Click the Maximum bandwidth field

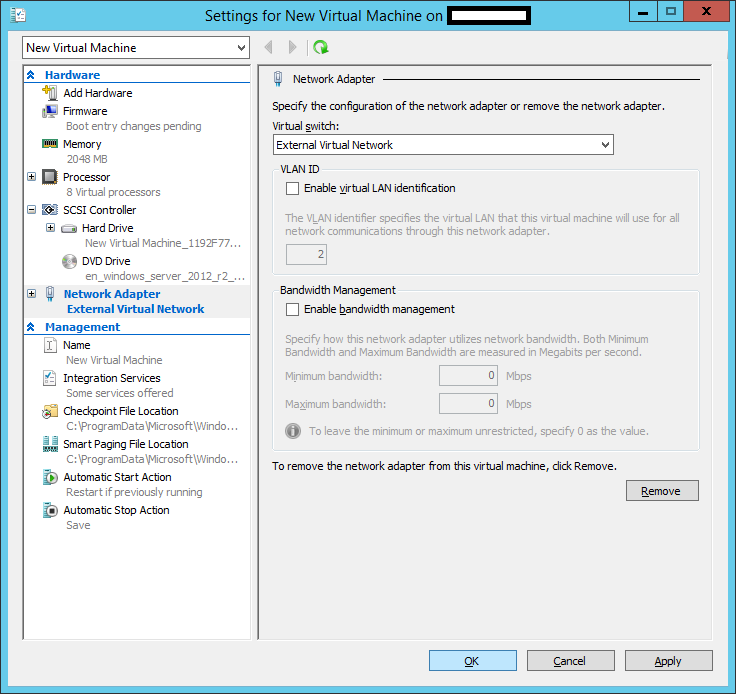468,404
